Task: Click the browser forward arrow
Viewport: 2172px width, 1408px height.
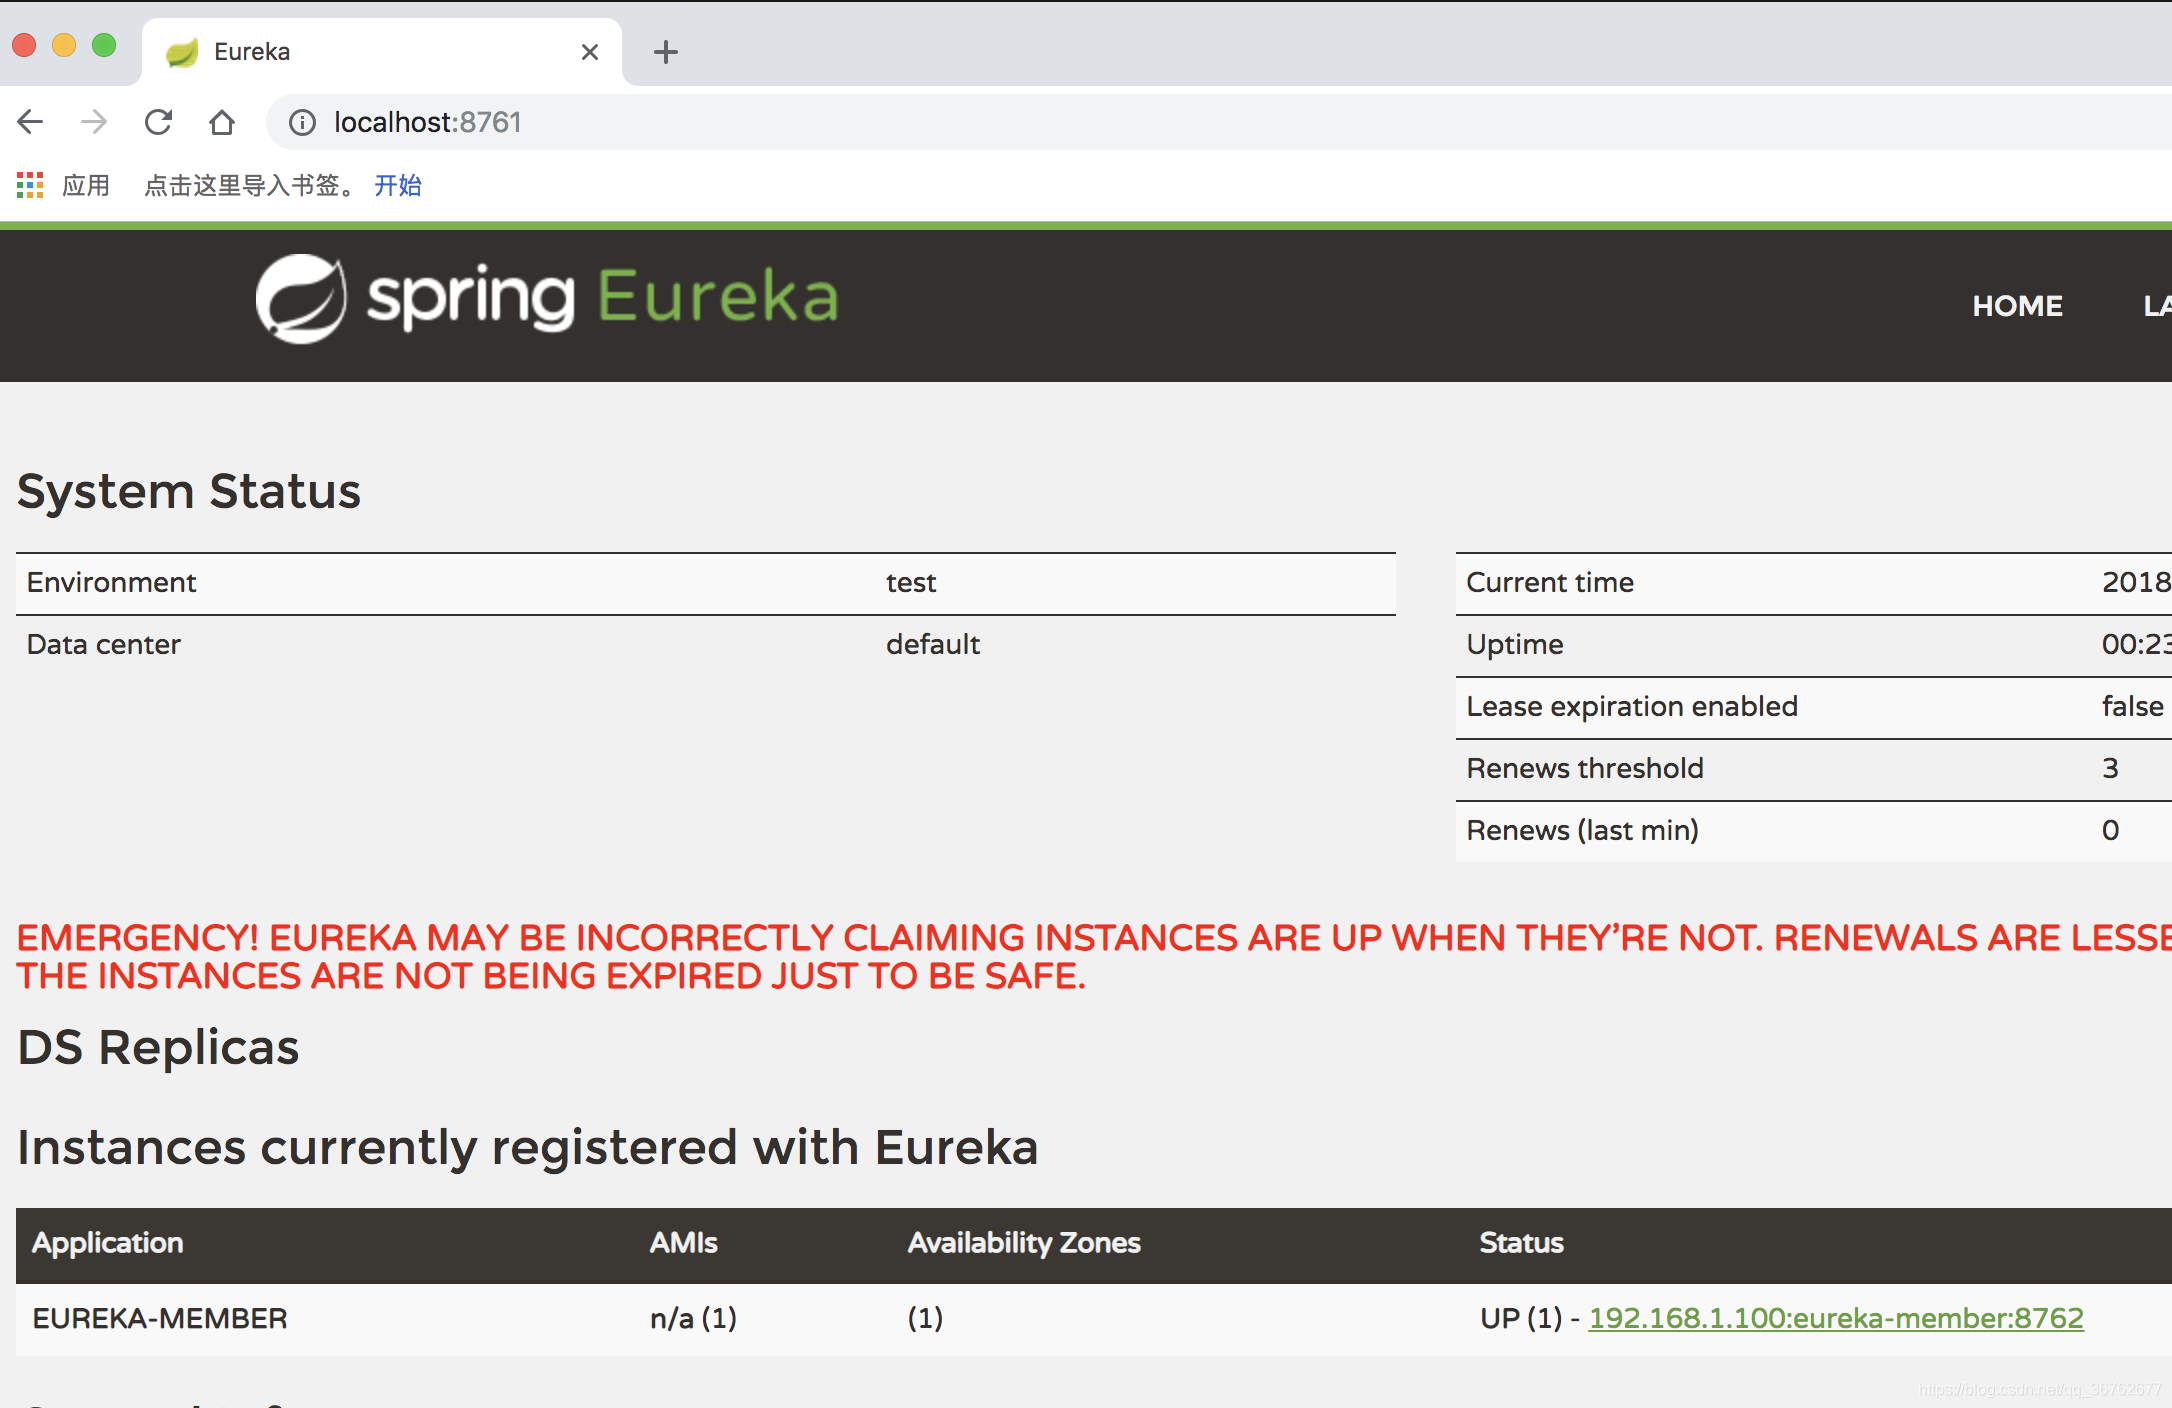Action: tap(94, 122)
